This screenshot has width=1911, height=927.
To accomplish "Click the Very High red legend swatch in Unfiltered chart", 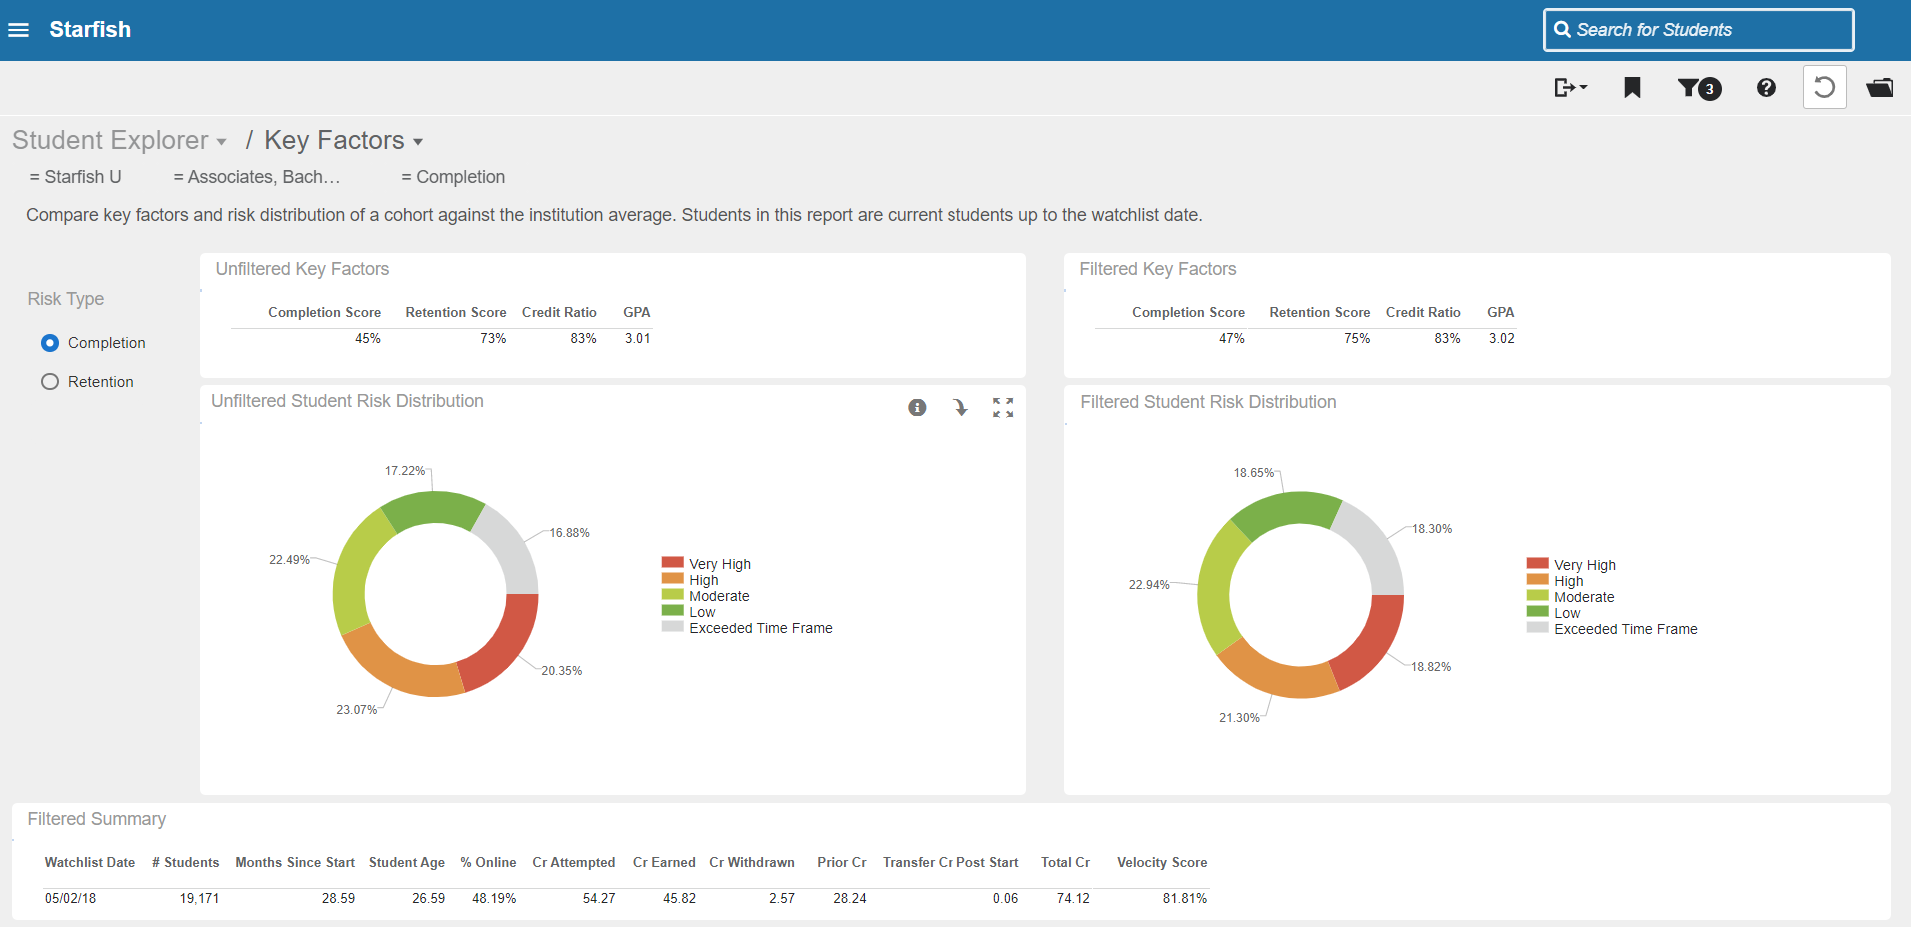I will (x=672, y=563).
